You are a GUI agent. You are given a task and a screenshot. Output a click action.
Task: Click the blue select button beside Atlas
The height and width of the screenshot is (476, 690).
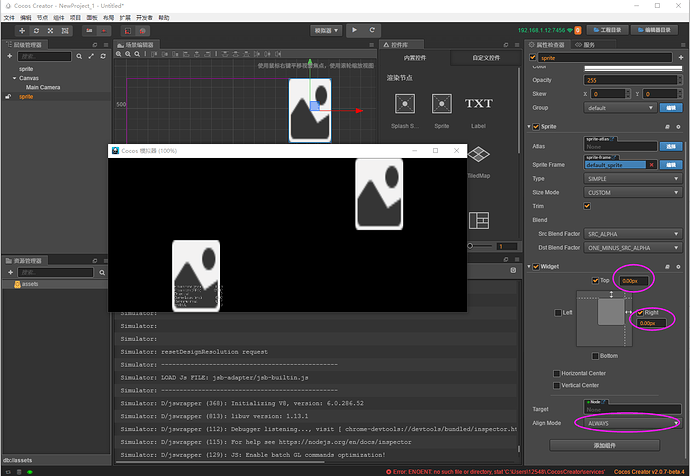[x=671, y=146]
